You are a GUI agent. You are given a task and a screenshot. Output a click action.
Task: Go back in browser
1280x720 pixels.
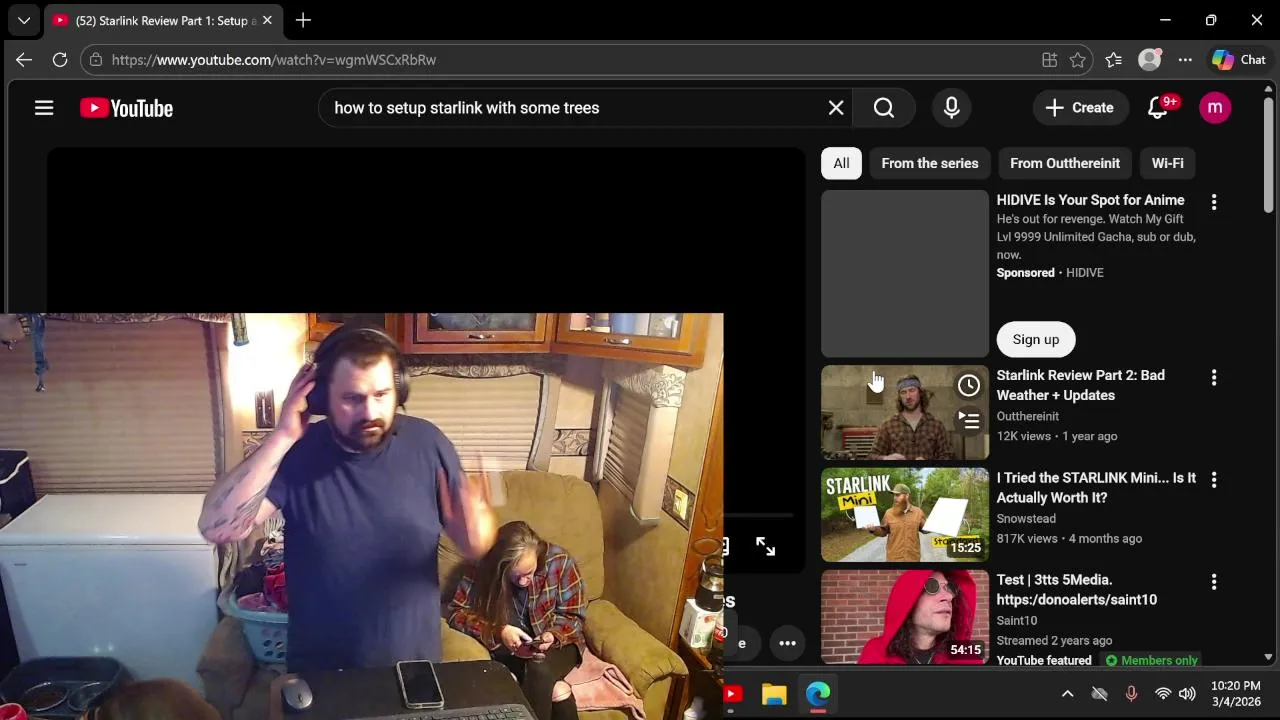pos(24,60)
